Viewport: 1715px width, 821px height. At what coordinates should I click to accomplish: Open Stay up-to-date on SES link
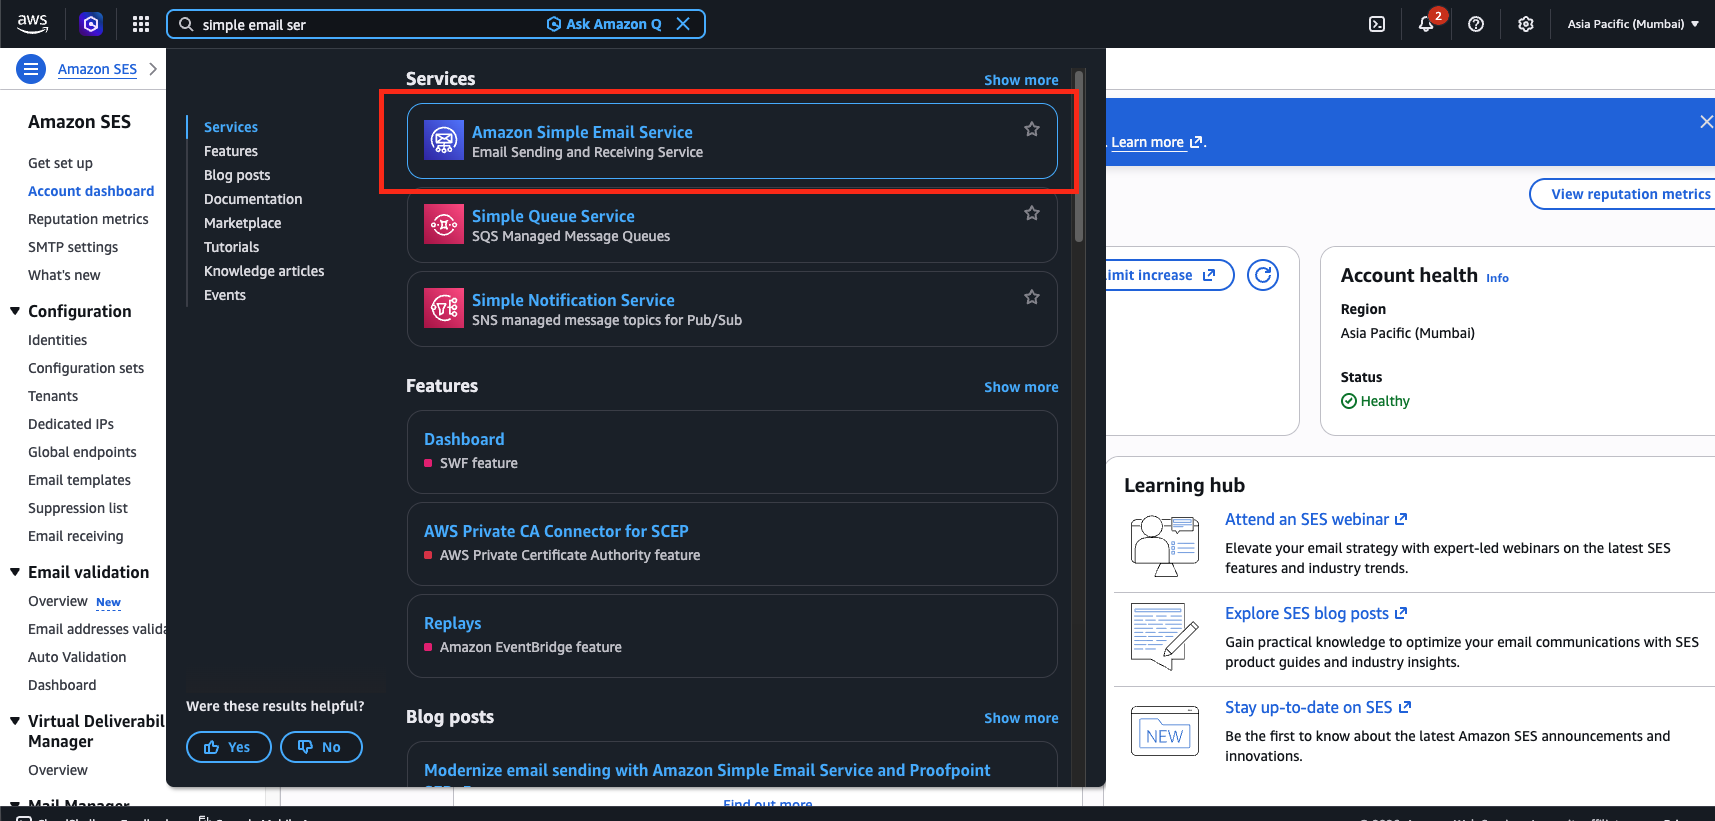pyautogui.click(x=1318, y=707)
